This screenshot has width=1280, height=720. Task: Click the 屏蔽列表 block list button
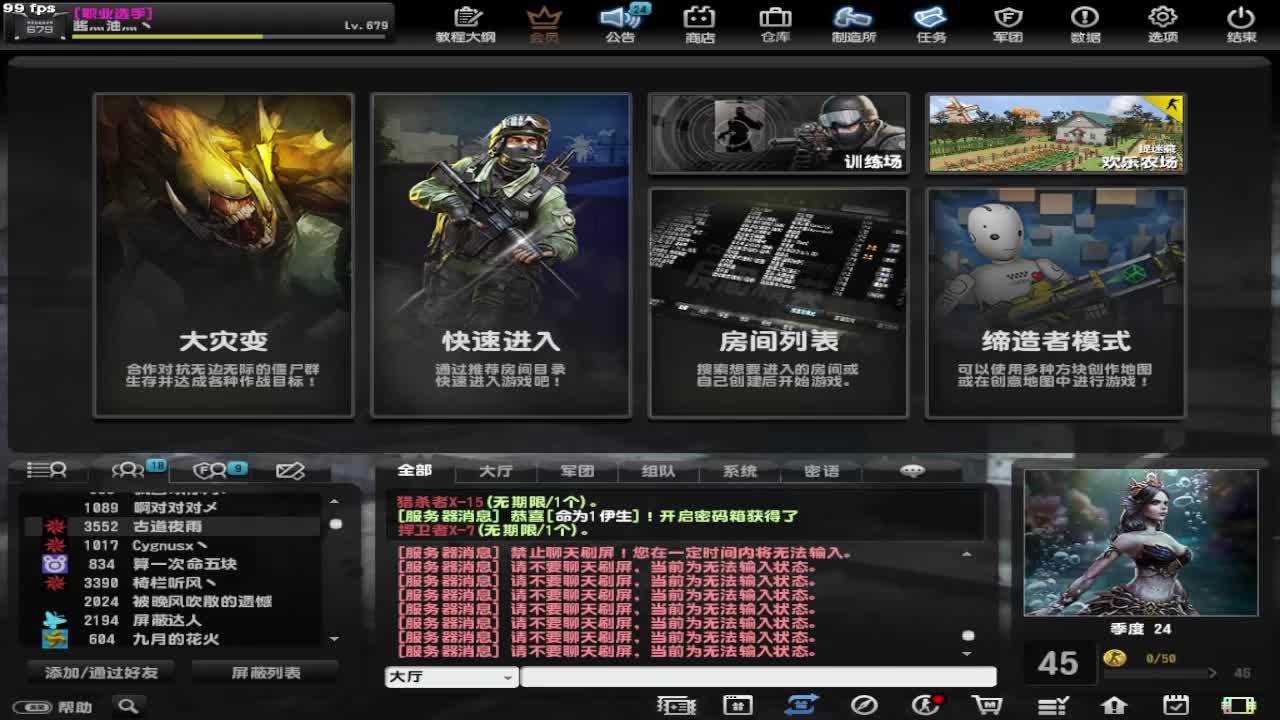tap(265, 673)
